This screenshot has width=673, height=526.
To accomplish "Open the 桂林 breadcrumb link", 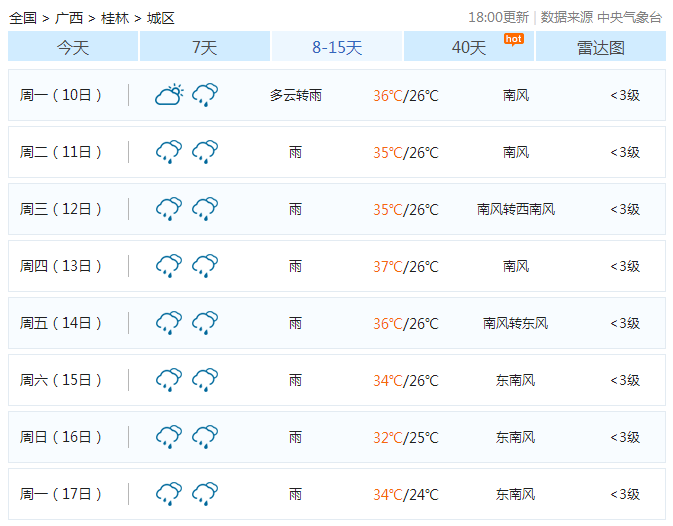I will (115, 18).
